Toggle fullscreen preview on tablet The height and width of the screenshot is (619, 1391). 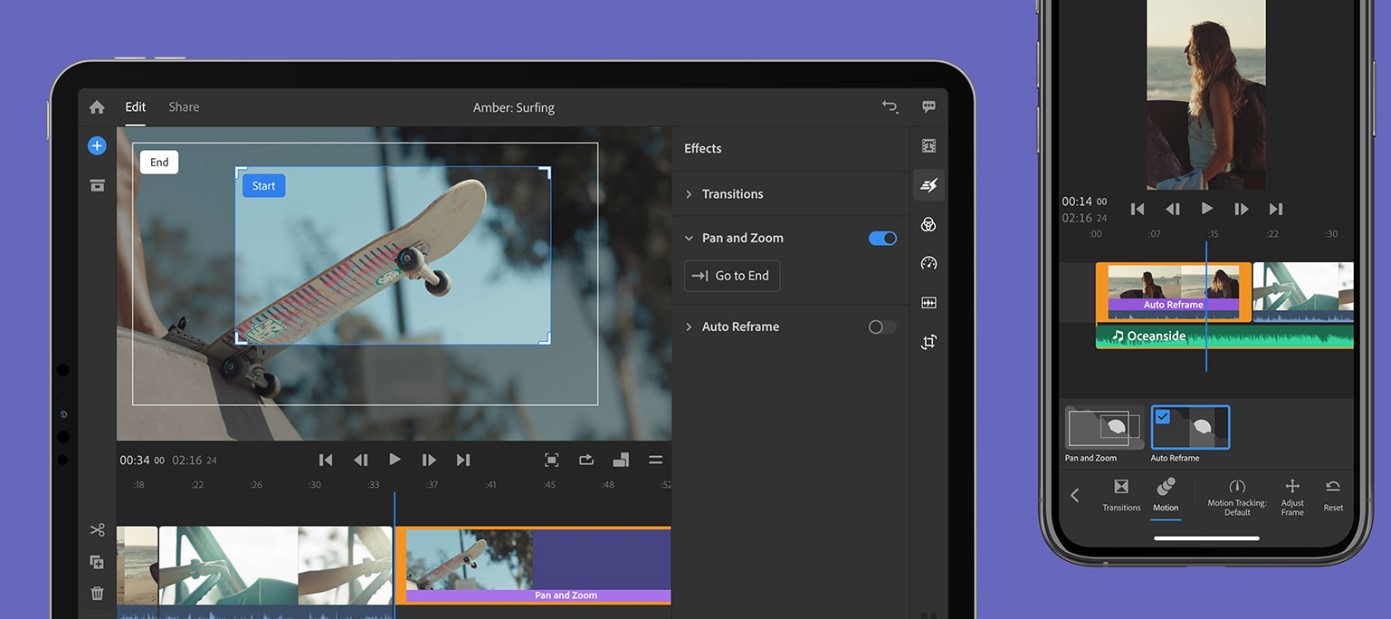click(x=551, y=460)
